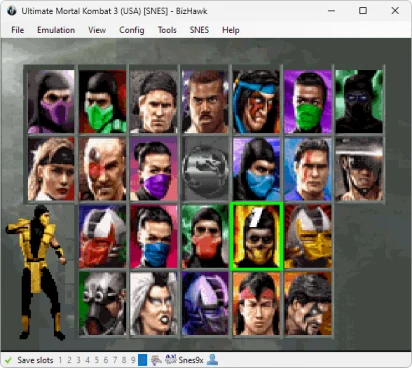Image resolution: width=412 pixels, height=368 pixels.
Task: Select the shadowy black ninja on green portrait
Action: [x=359, y=101]
